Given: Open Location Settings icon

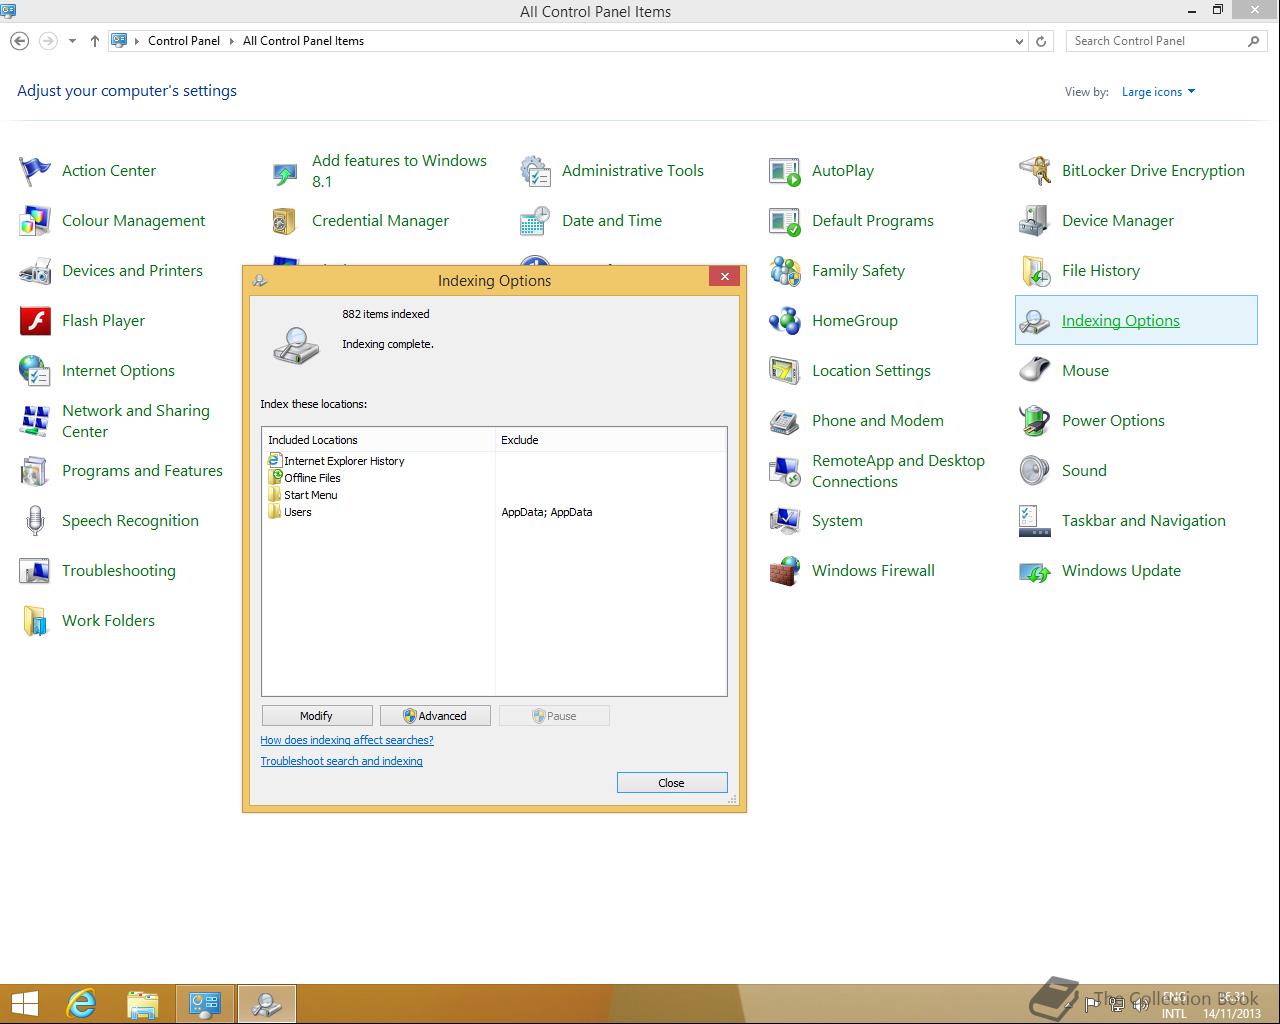Looking at the screenshot, I should tap(785, 371).
